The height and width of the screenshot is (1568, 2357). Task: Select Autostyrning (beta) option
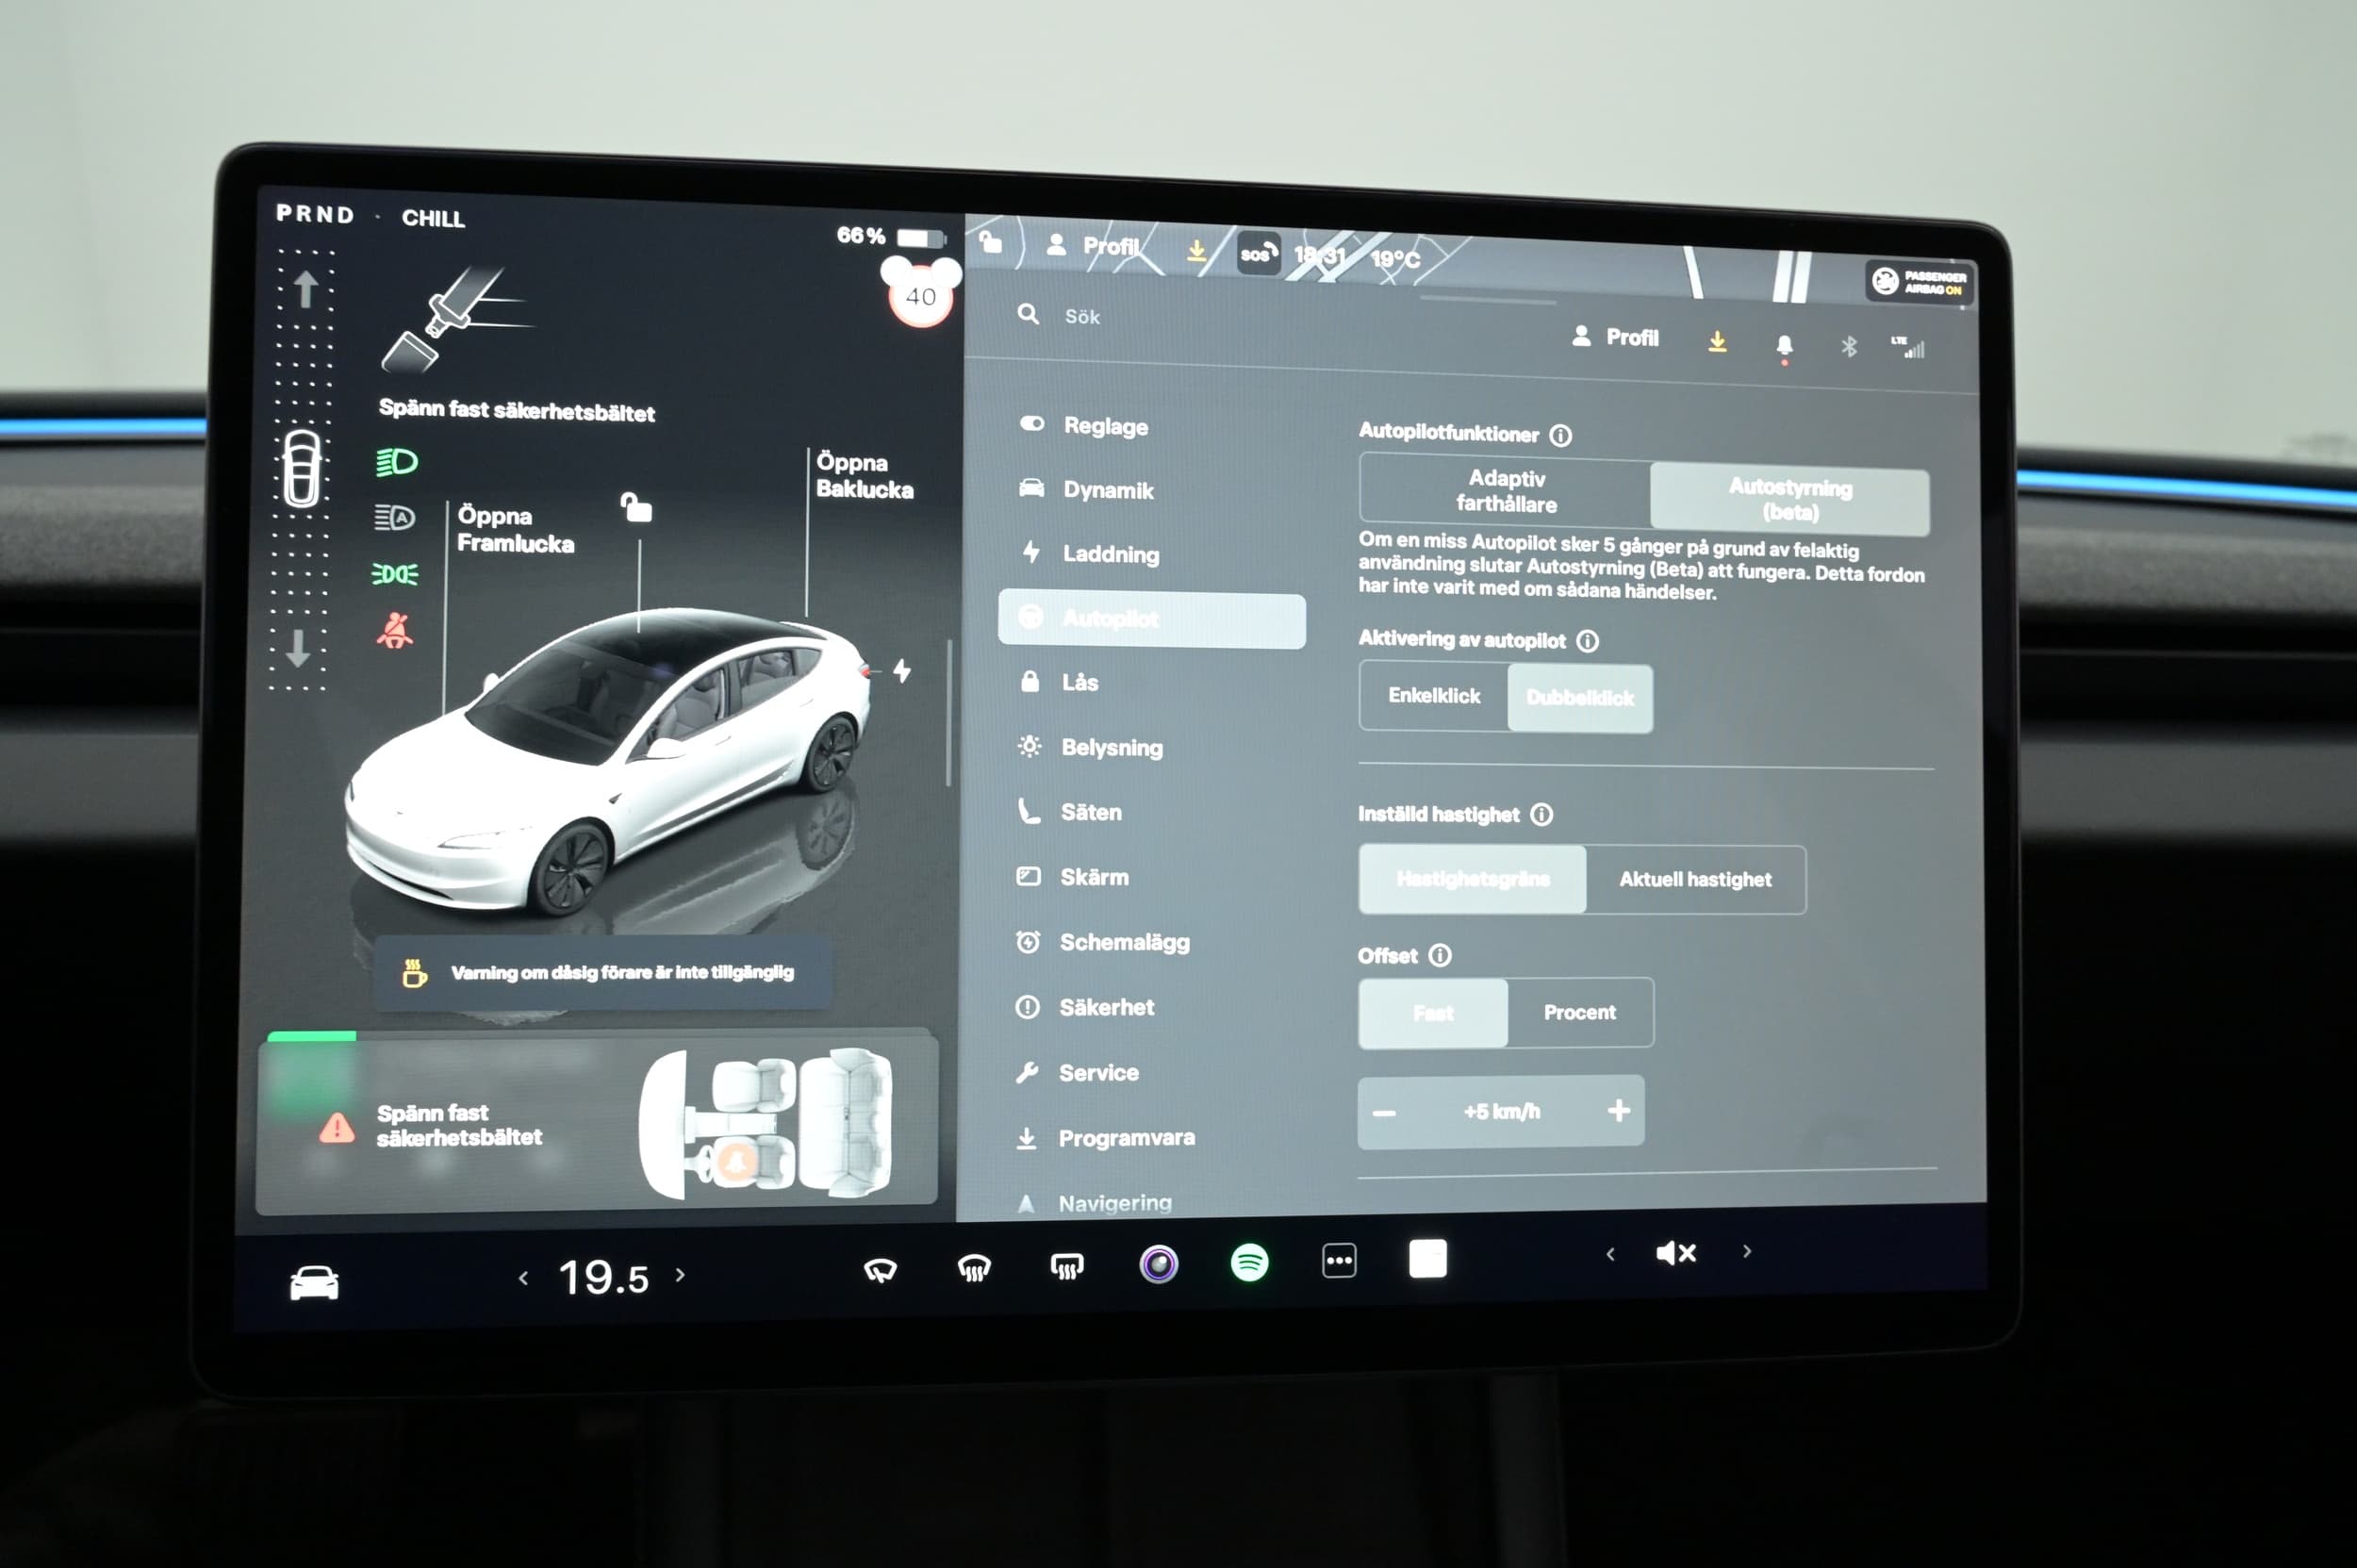pos(1789,499)
